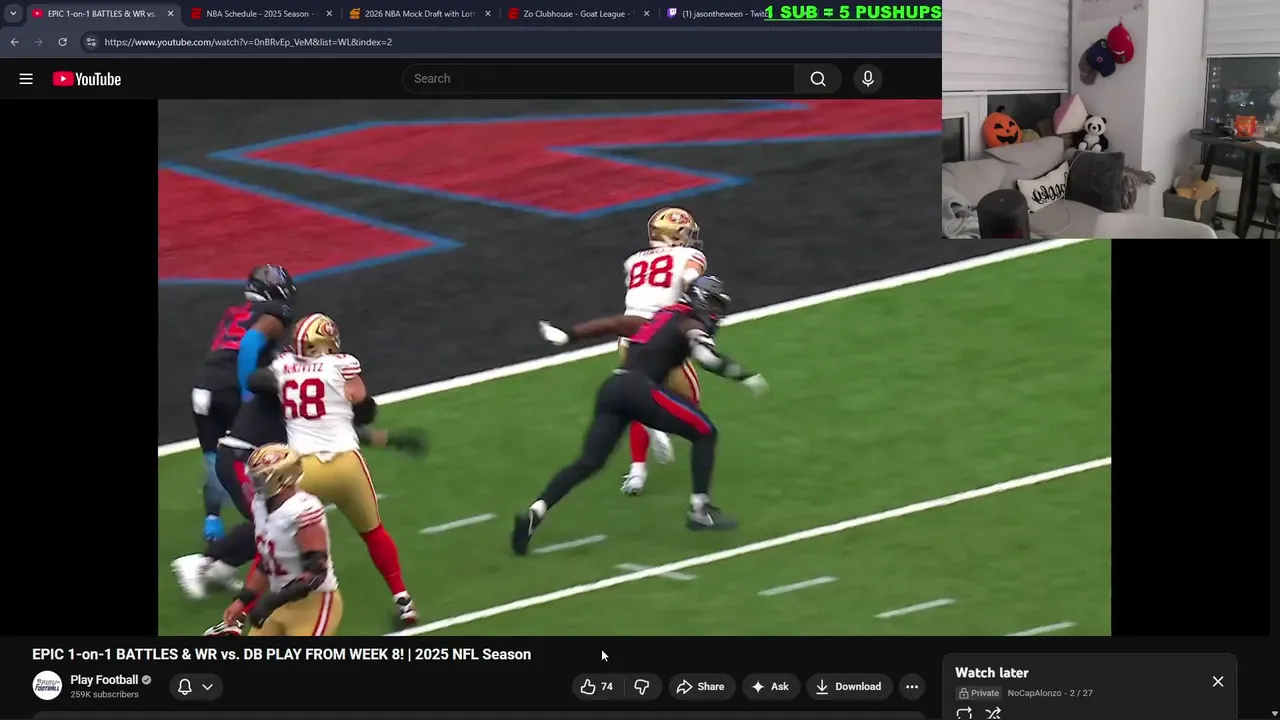
Task: Open Play Football channel avatar
Action: (x=47, y=686)
